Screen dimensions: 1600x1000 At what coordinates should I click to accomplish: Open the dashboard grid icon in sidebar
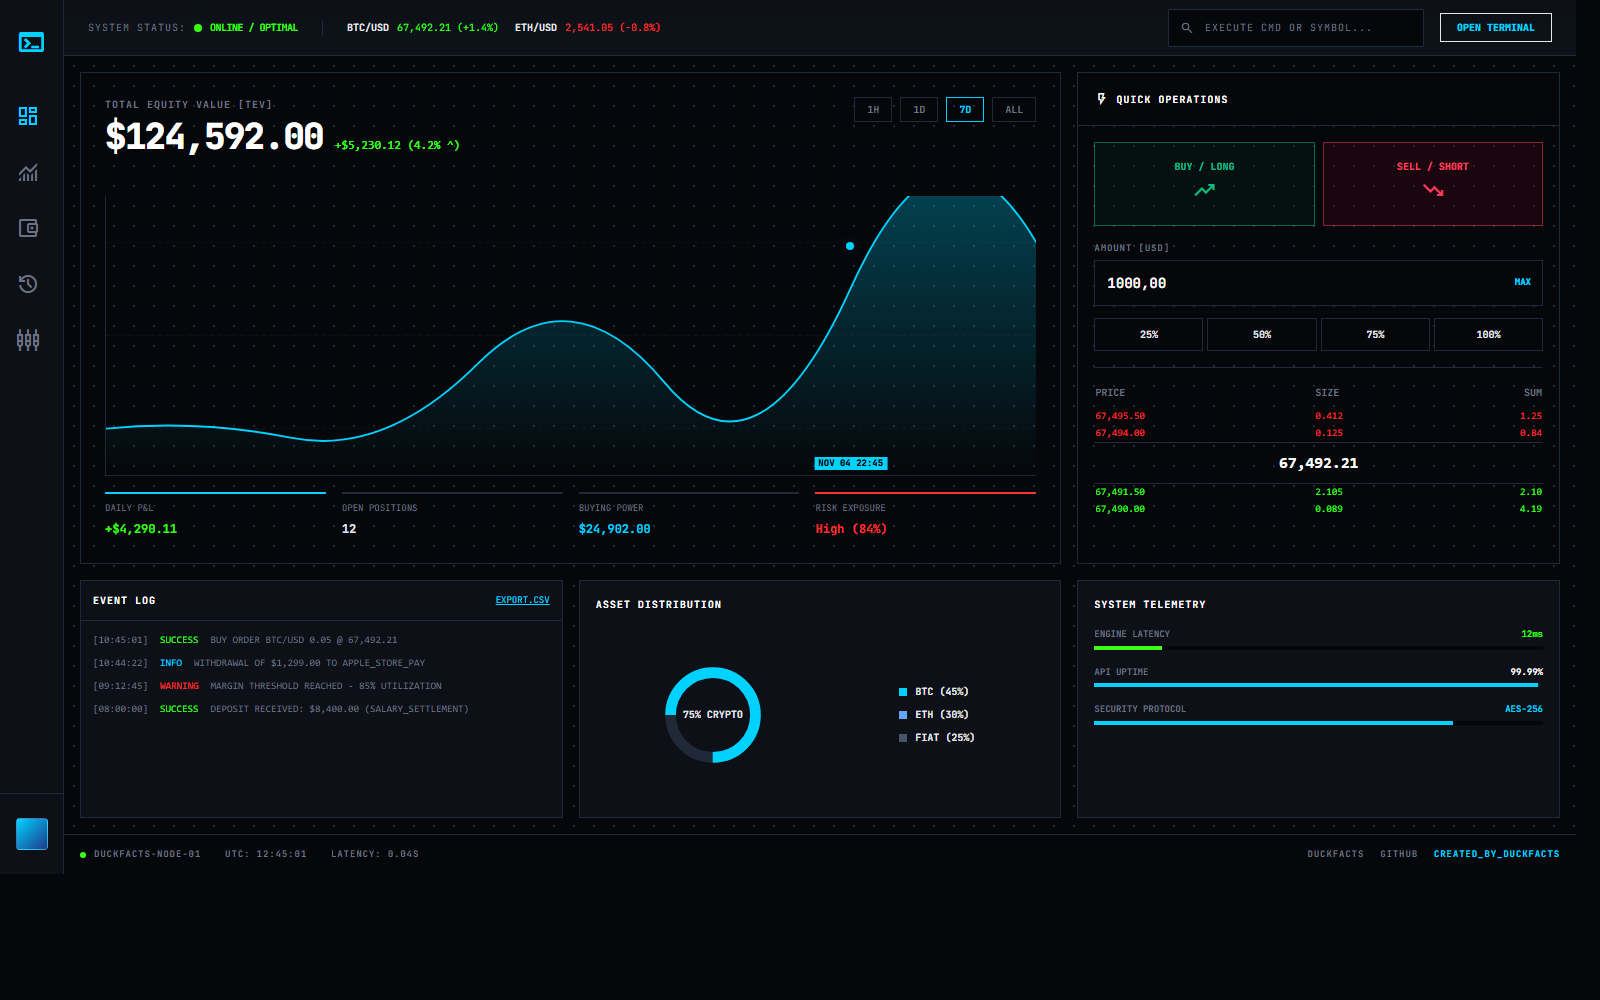pyautogui.click(x=28, y=116)
